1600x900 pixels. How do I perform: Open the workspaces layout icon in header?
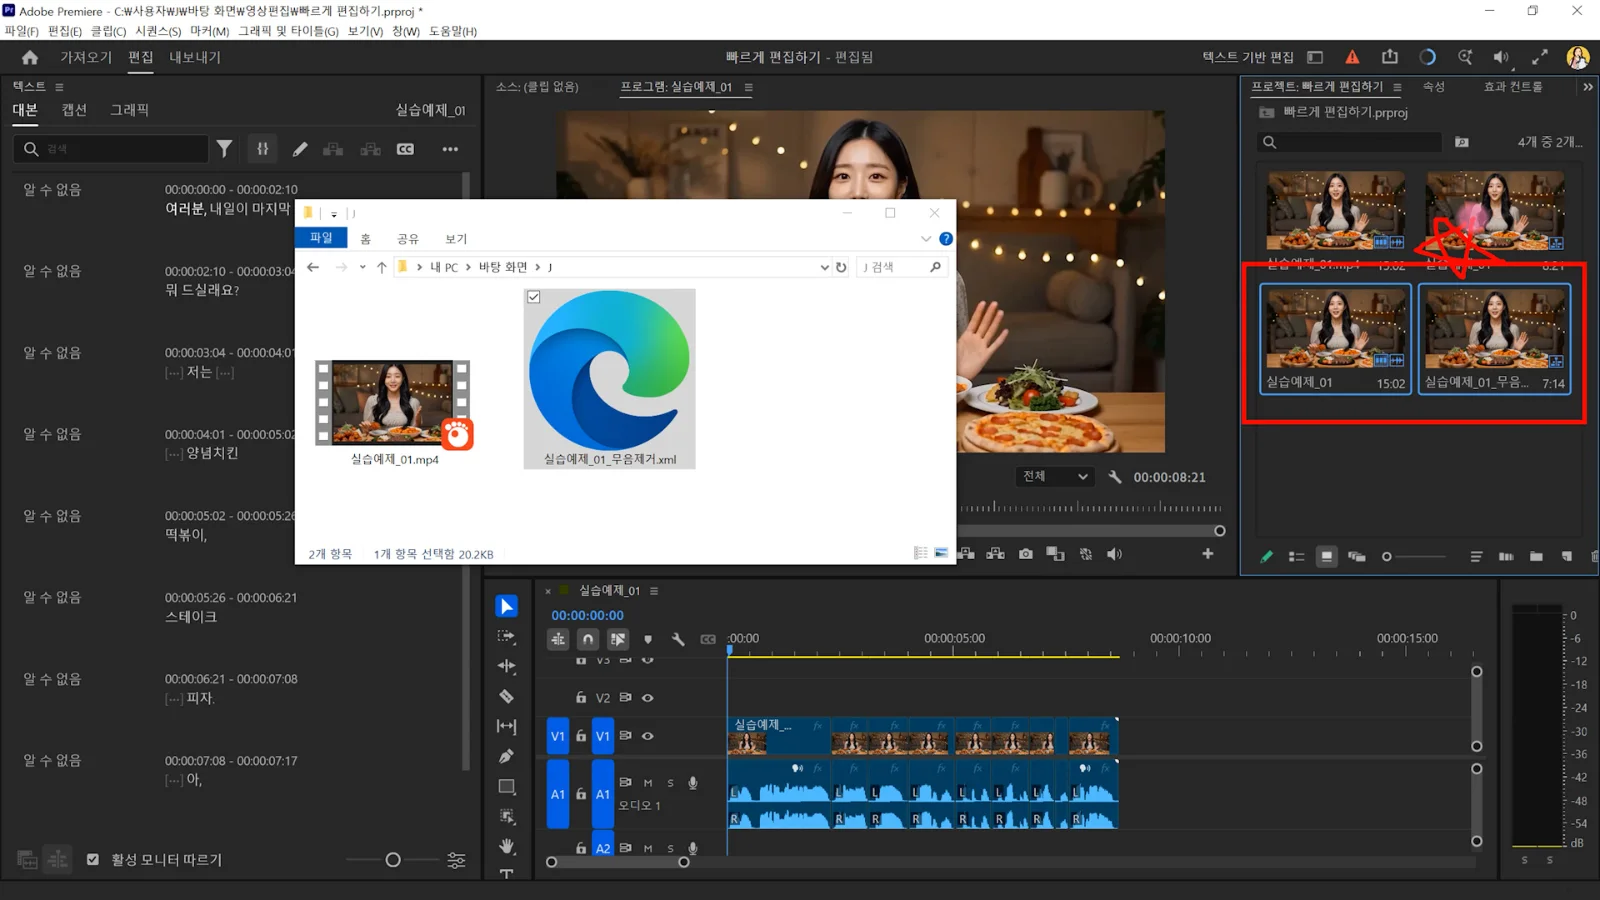1315,57
